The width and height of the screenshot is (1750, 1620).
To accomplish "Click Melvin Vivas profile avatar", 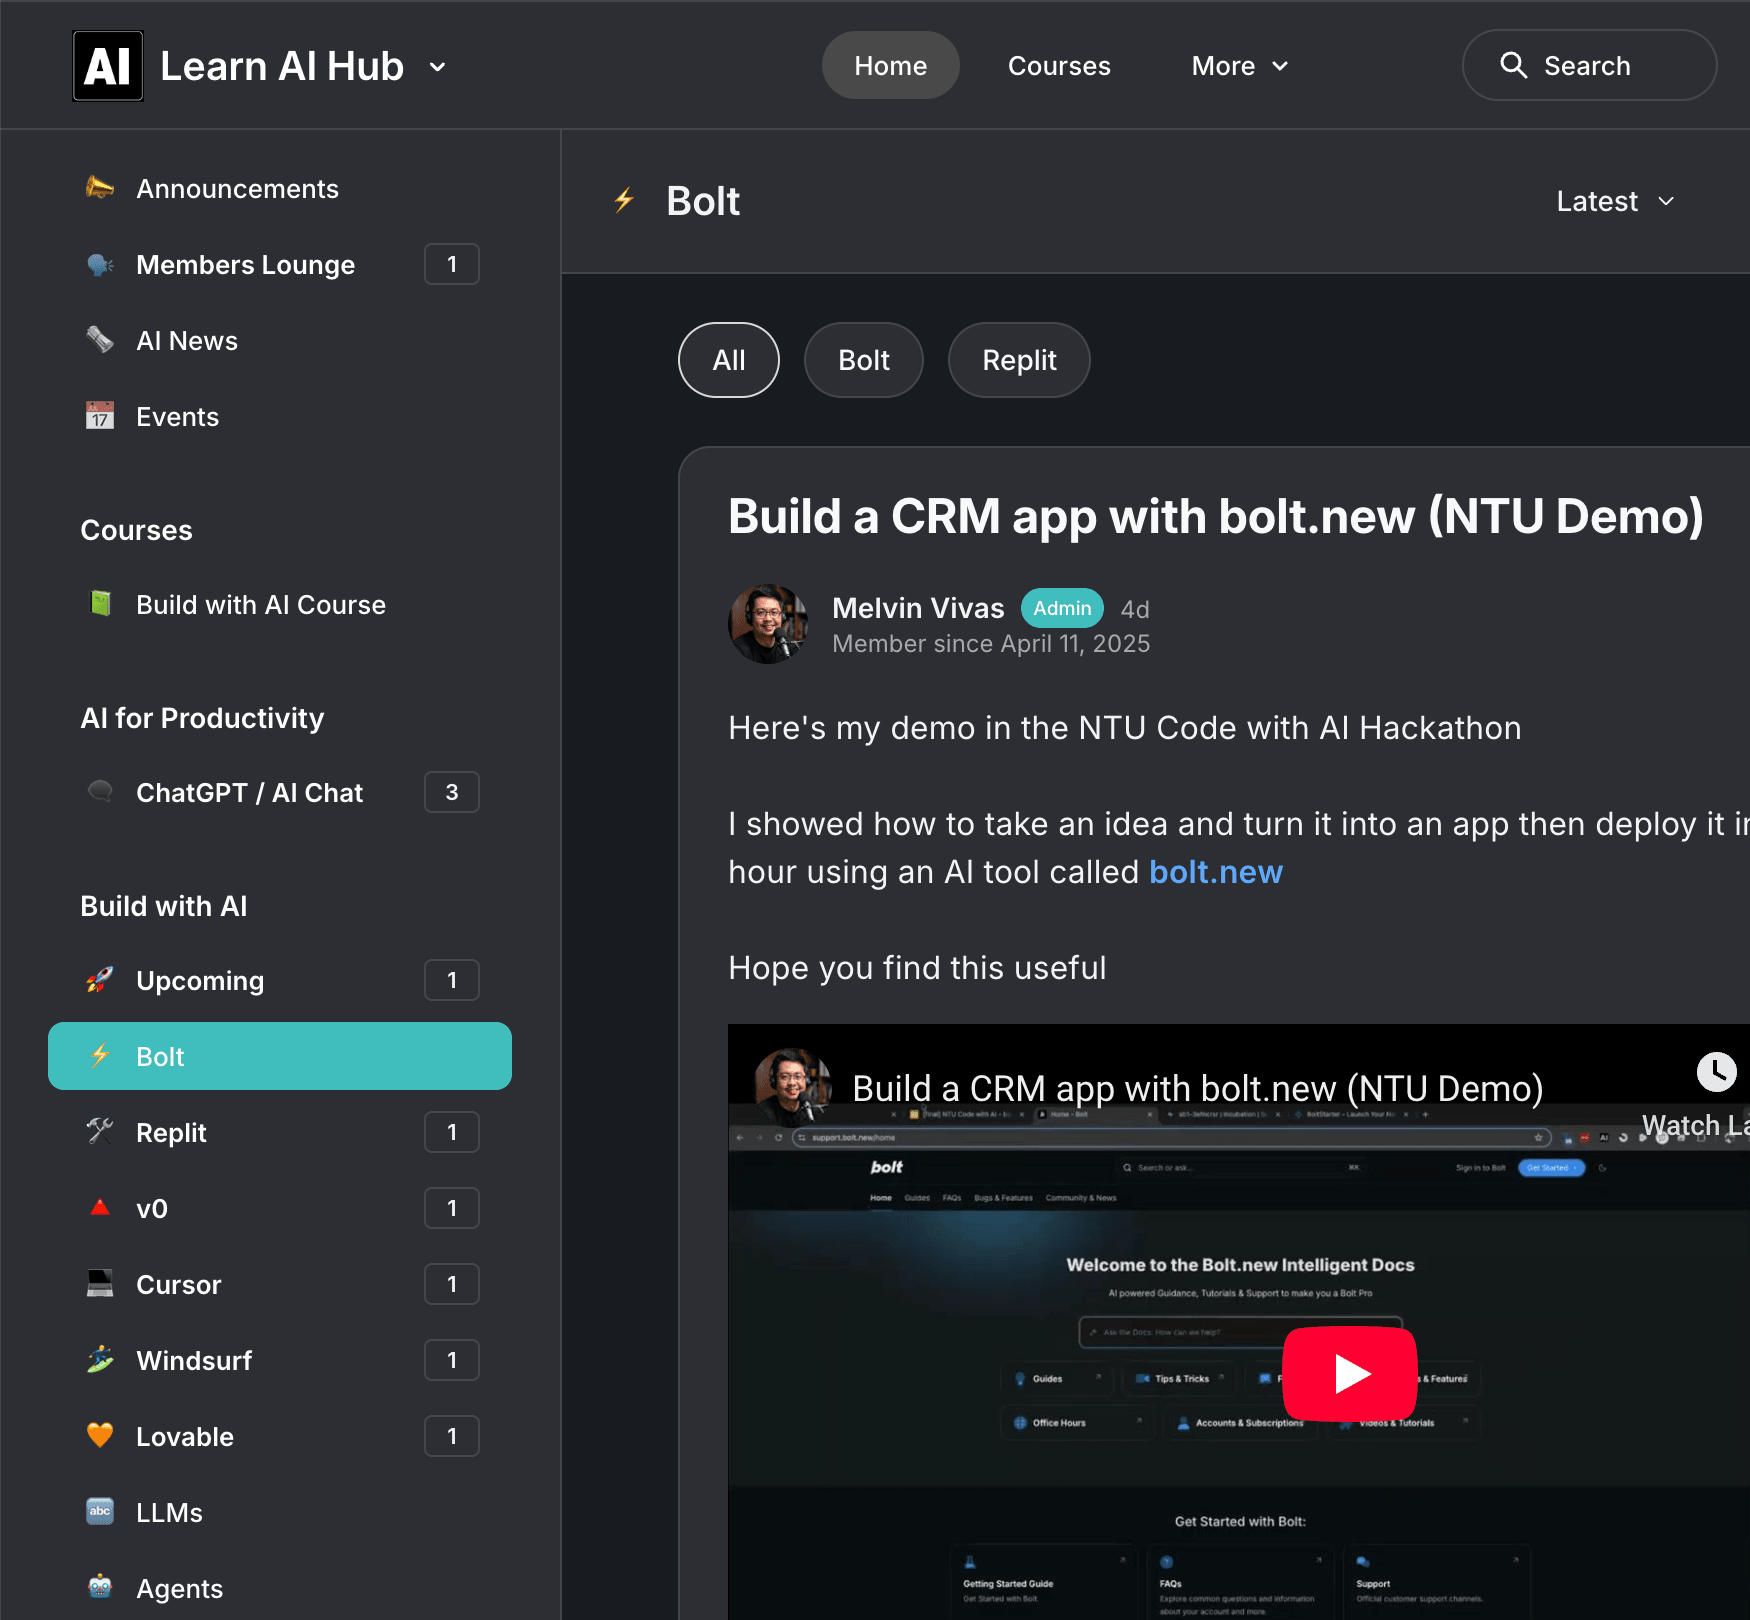I will tap(768, 624).
